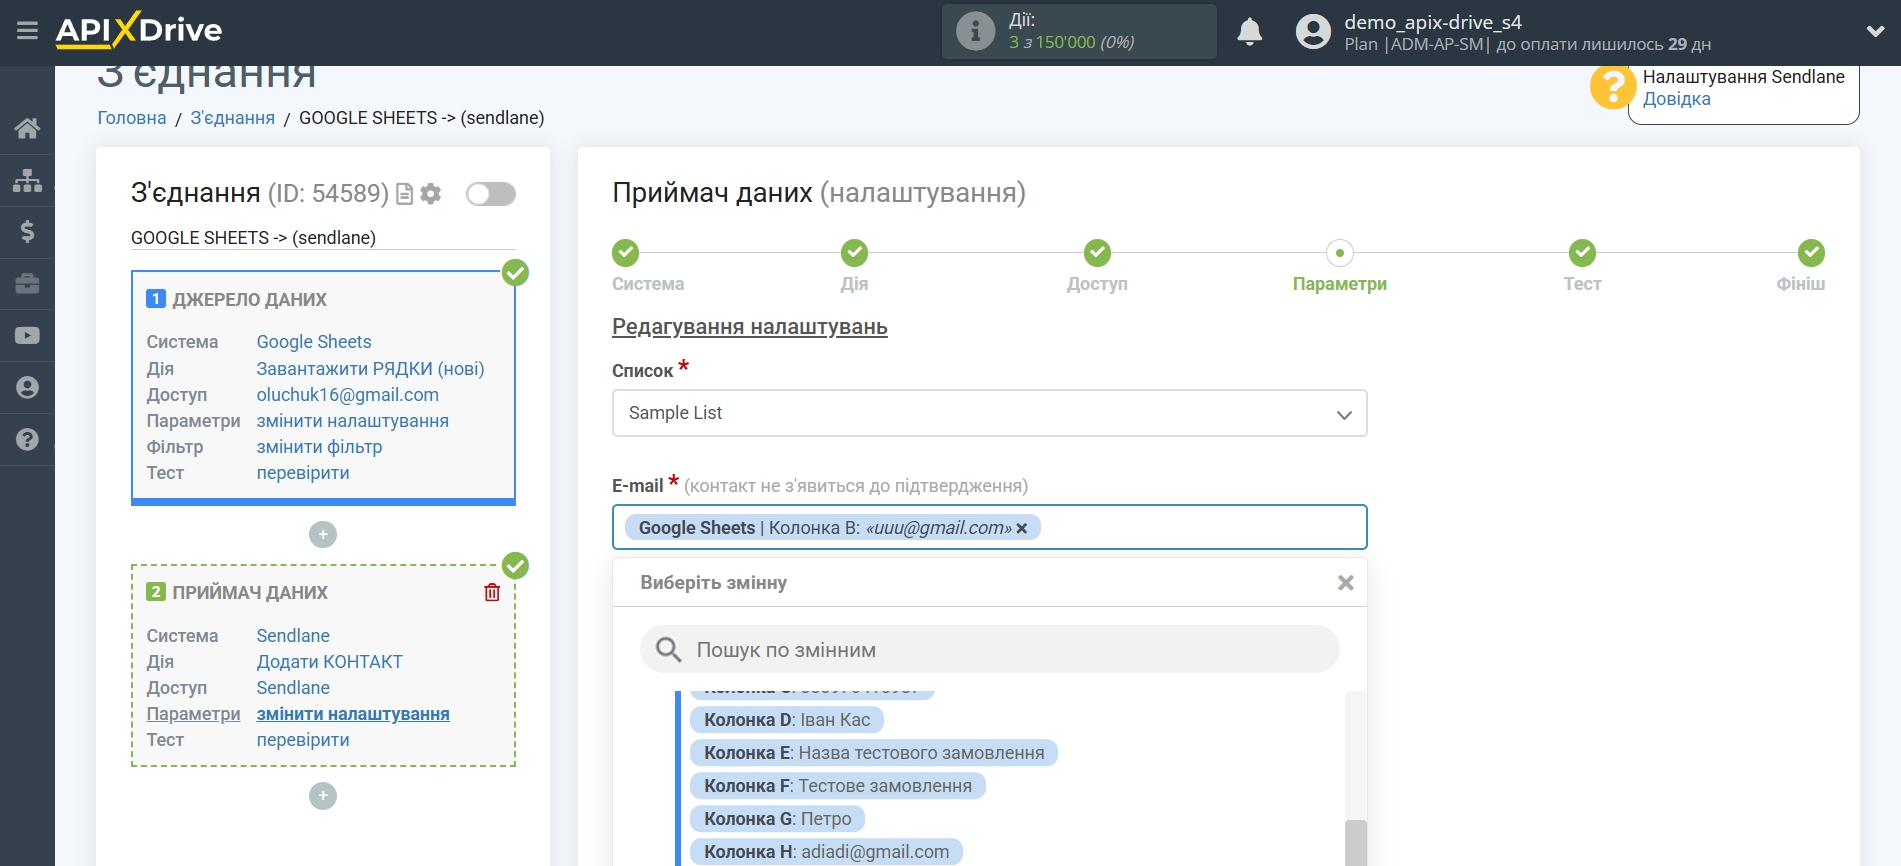The width and height of the screenshot is (1901, 866).
Task: Toggle the connection on/off switch
Action: coord(491,194)
